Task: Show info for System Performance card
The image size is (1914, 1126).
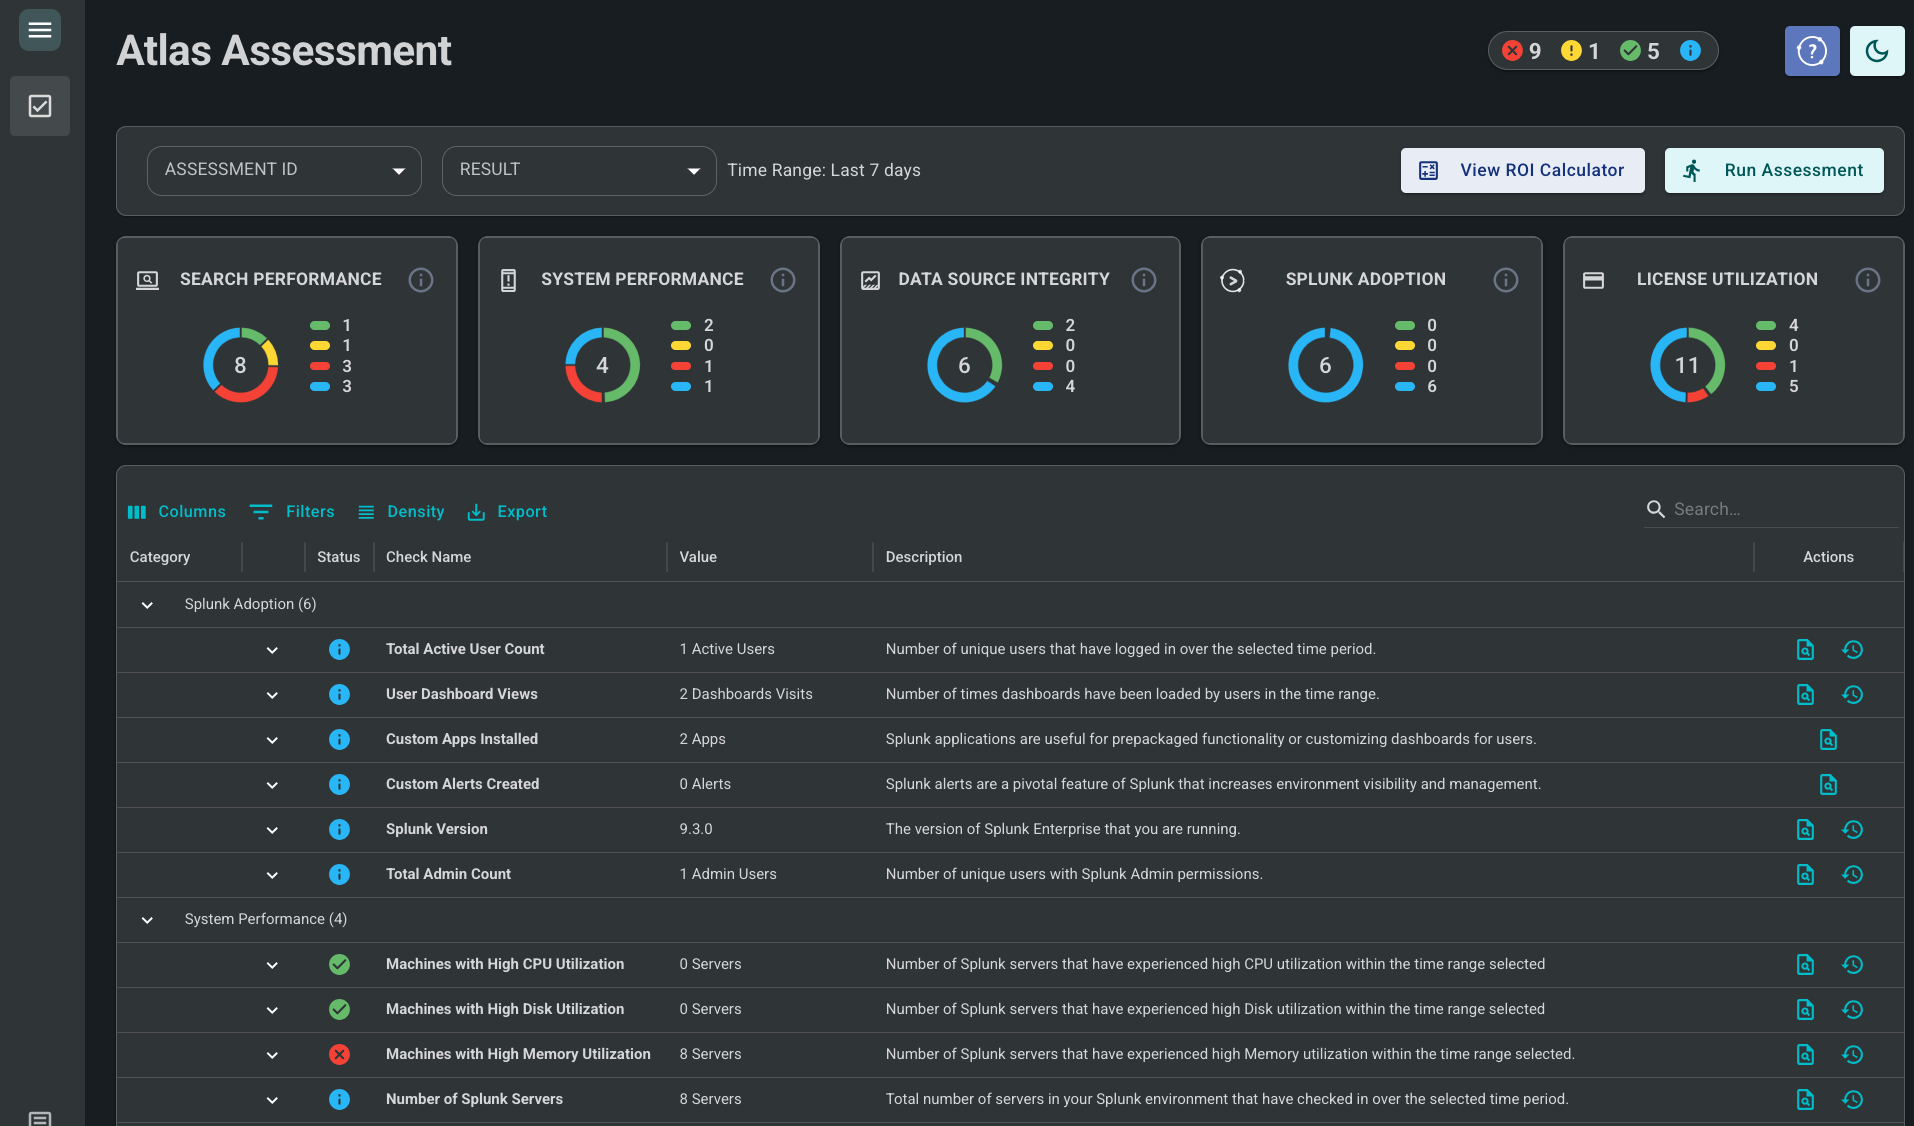Action: pos(783,280)
